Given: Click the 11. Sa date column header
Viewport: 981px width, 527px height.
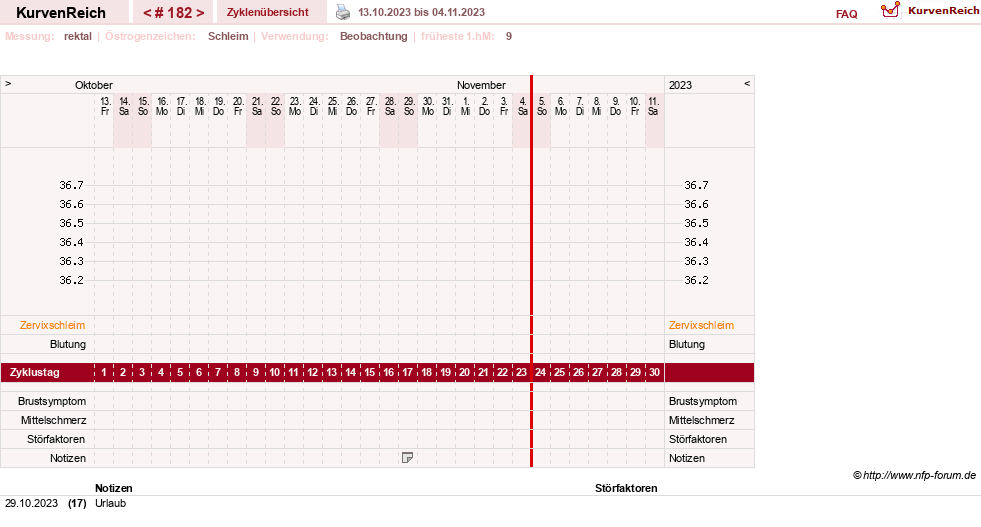Looking at the screenshot, I should (653, 106).
